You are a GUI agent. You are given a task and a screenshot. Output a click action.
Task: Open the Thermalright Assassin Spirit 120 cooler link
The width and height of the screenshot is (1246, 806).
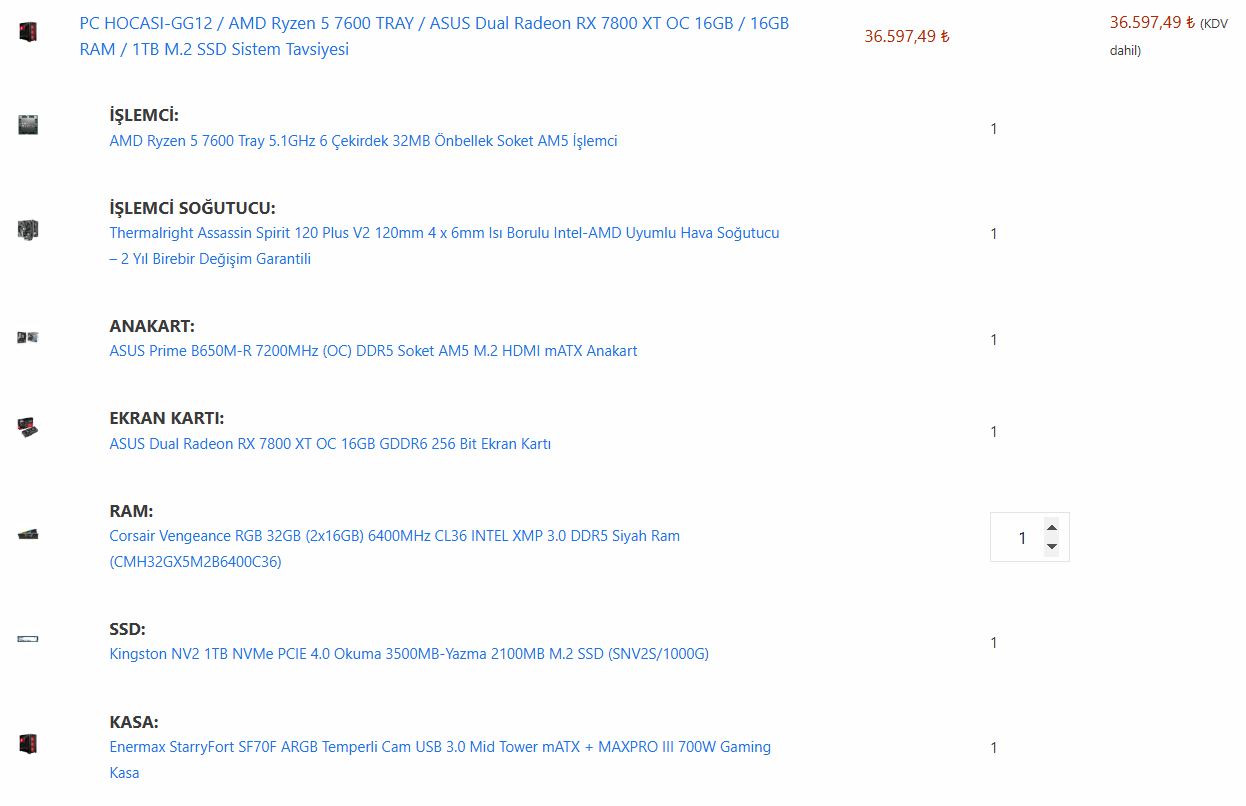click(444, 246)
